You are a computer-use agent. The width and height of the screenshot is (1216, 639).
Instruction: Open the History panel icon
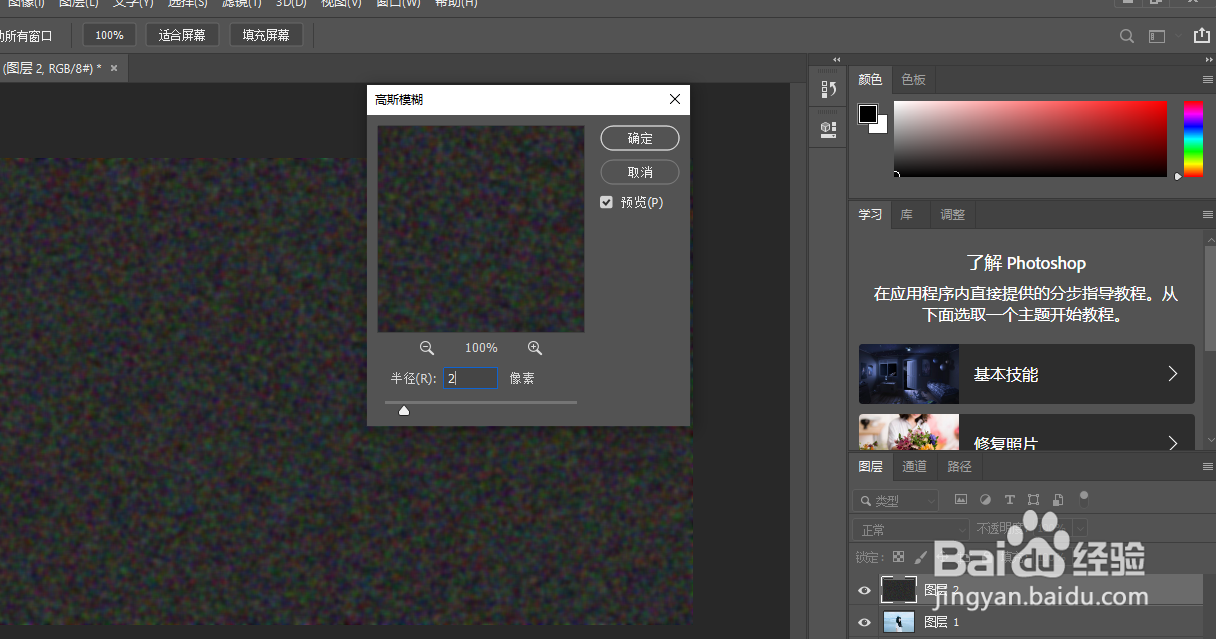[828, 90]
